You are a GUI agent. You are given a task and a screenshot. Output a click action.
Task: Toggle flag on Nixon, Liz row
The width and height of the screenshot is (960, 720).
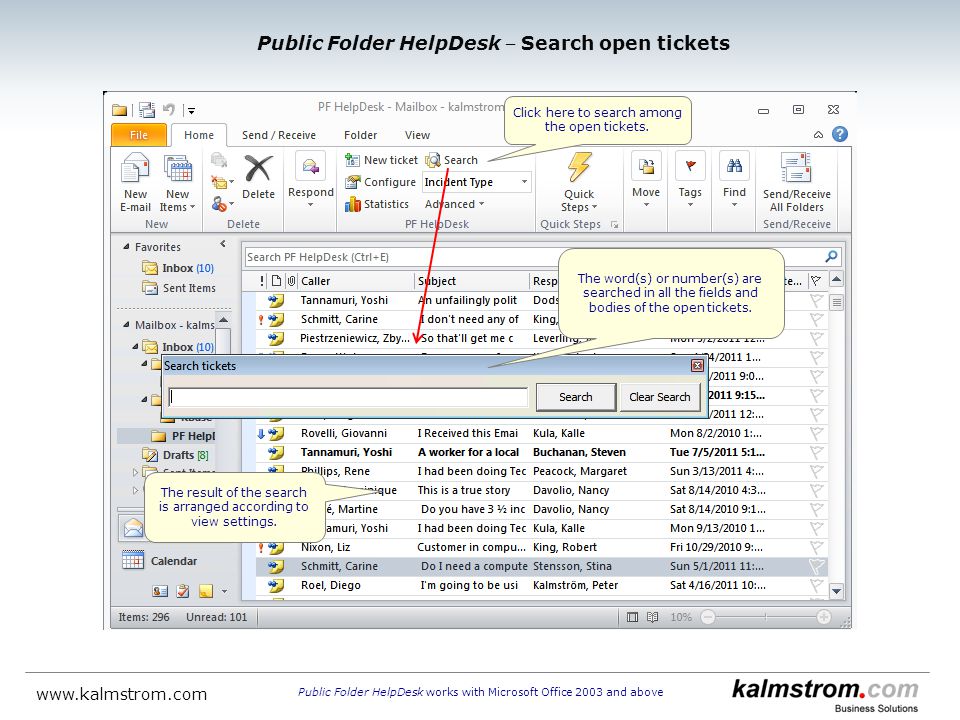click(816, 547)
